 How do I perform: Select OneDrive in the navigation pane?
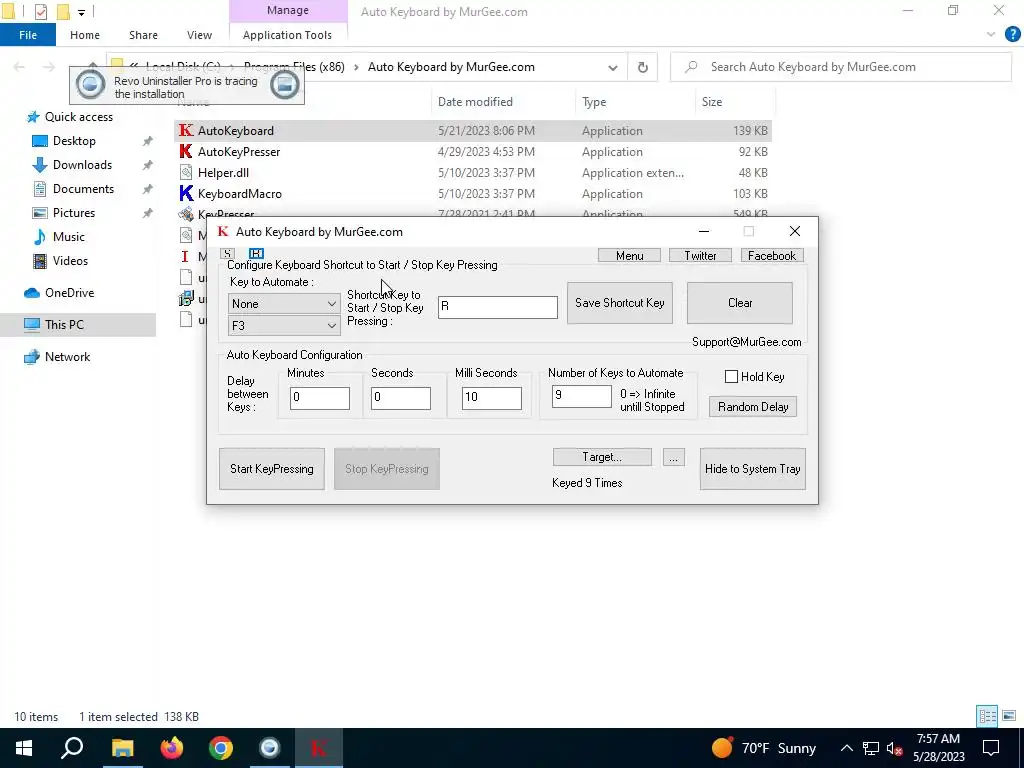tap(69, 293)
